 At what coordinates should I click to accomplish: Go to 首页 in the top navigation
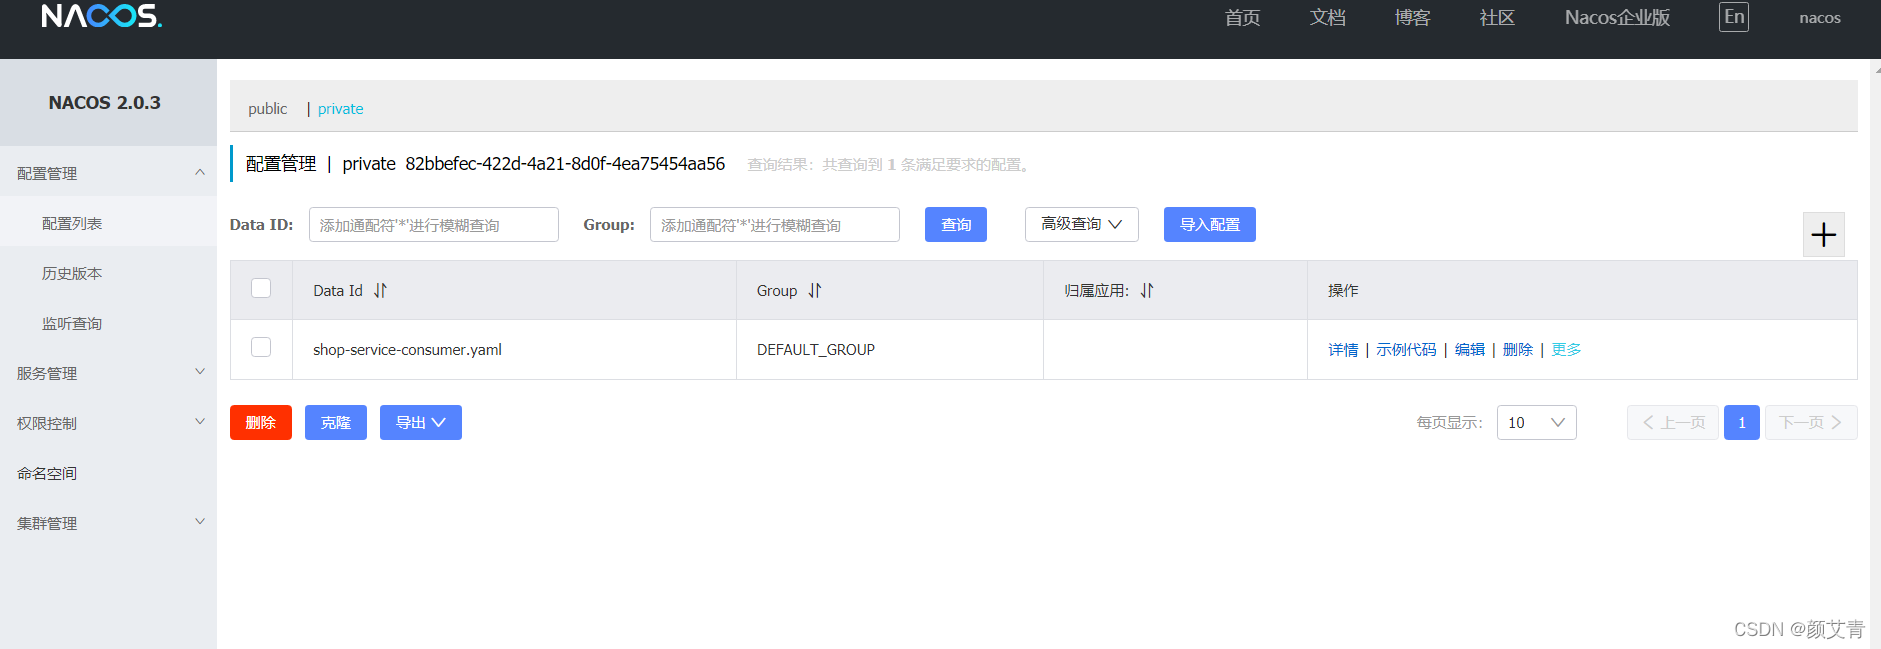click(1242, 17)
